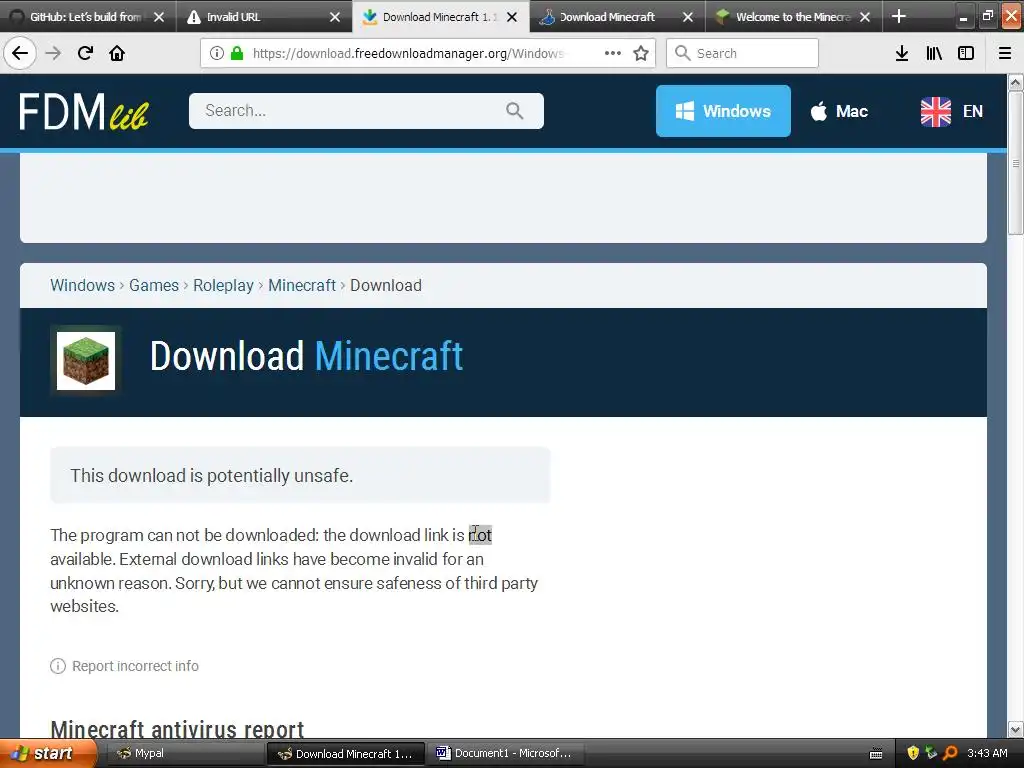Click the security shield tray icon

[913, 753]
